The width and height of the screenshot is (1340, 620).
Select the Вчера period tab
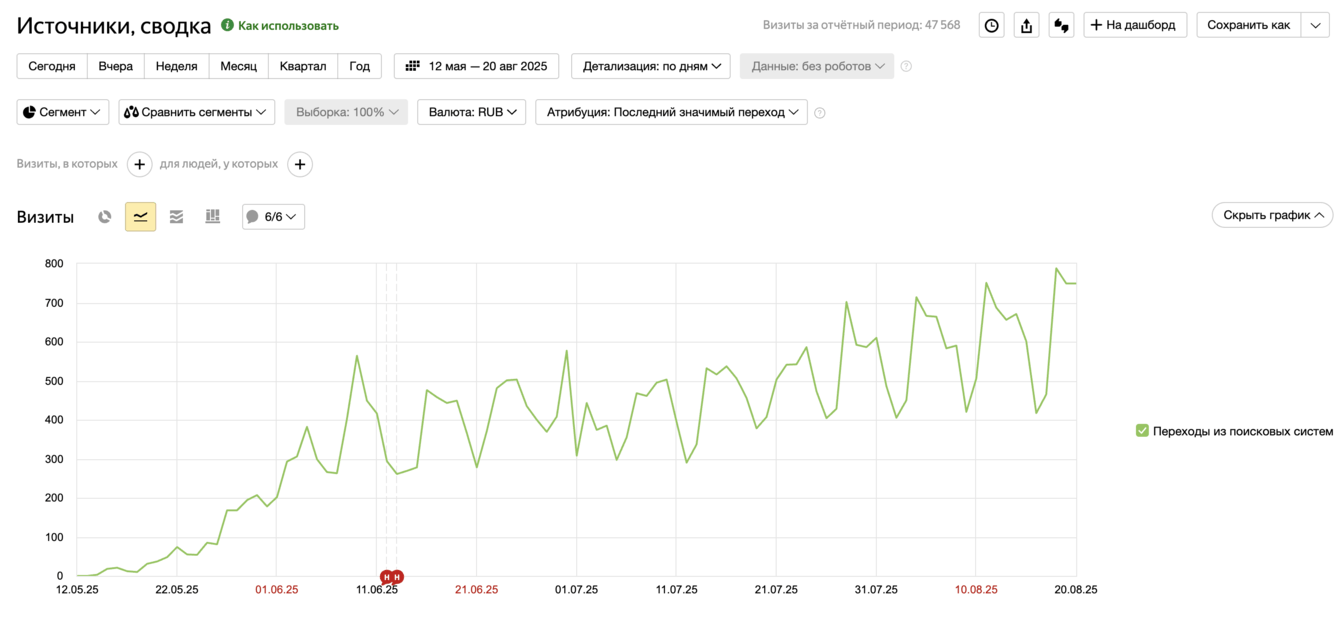(x=116, y=66)
